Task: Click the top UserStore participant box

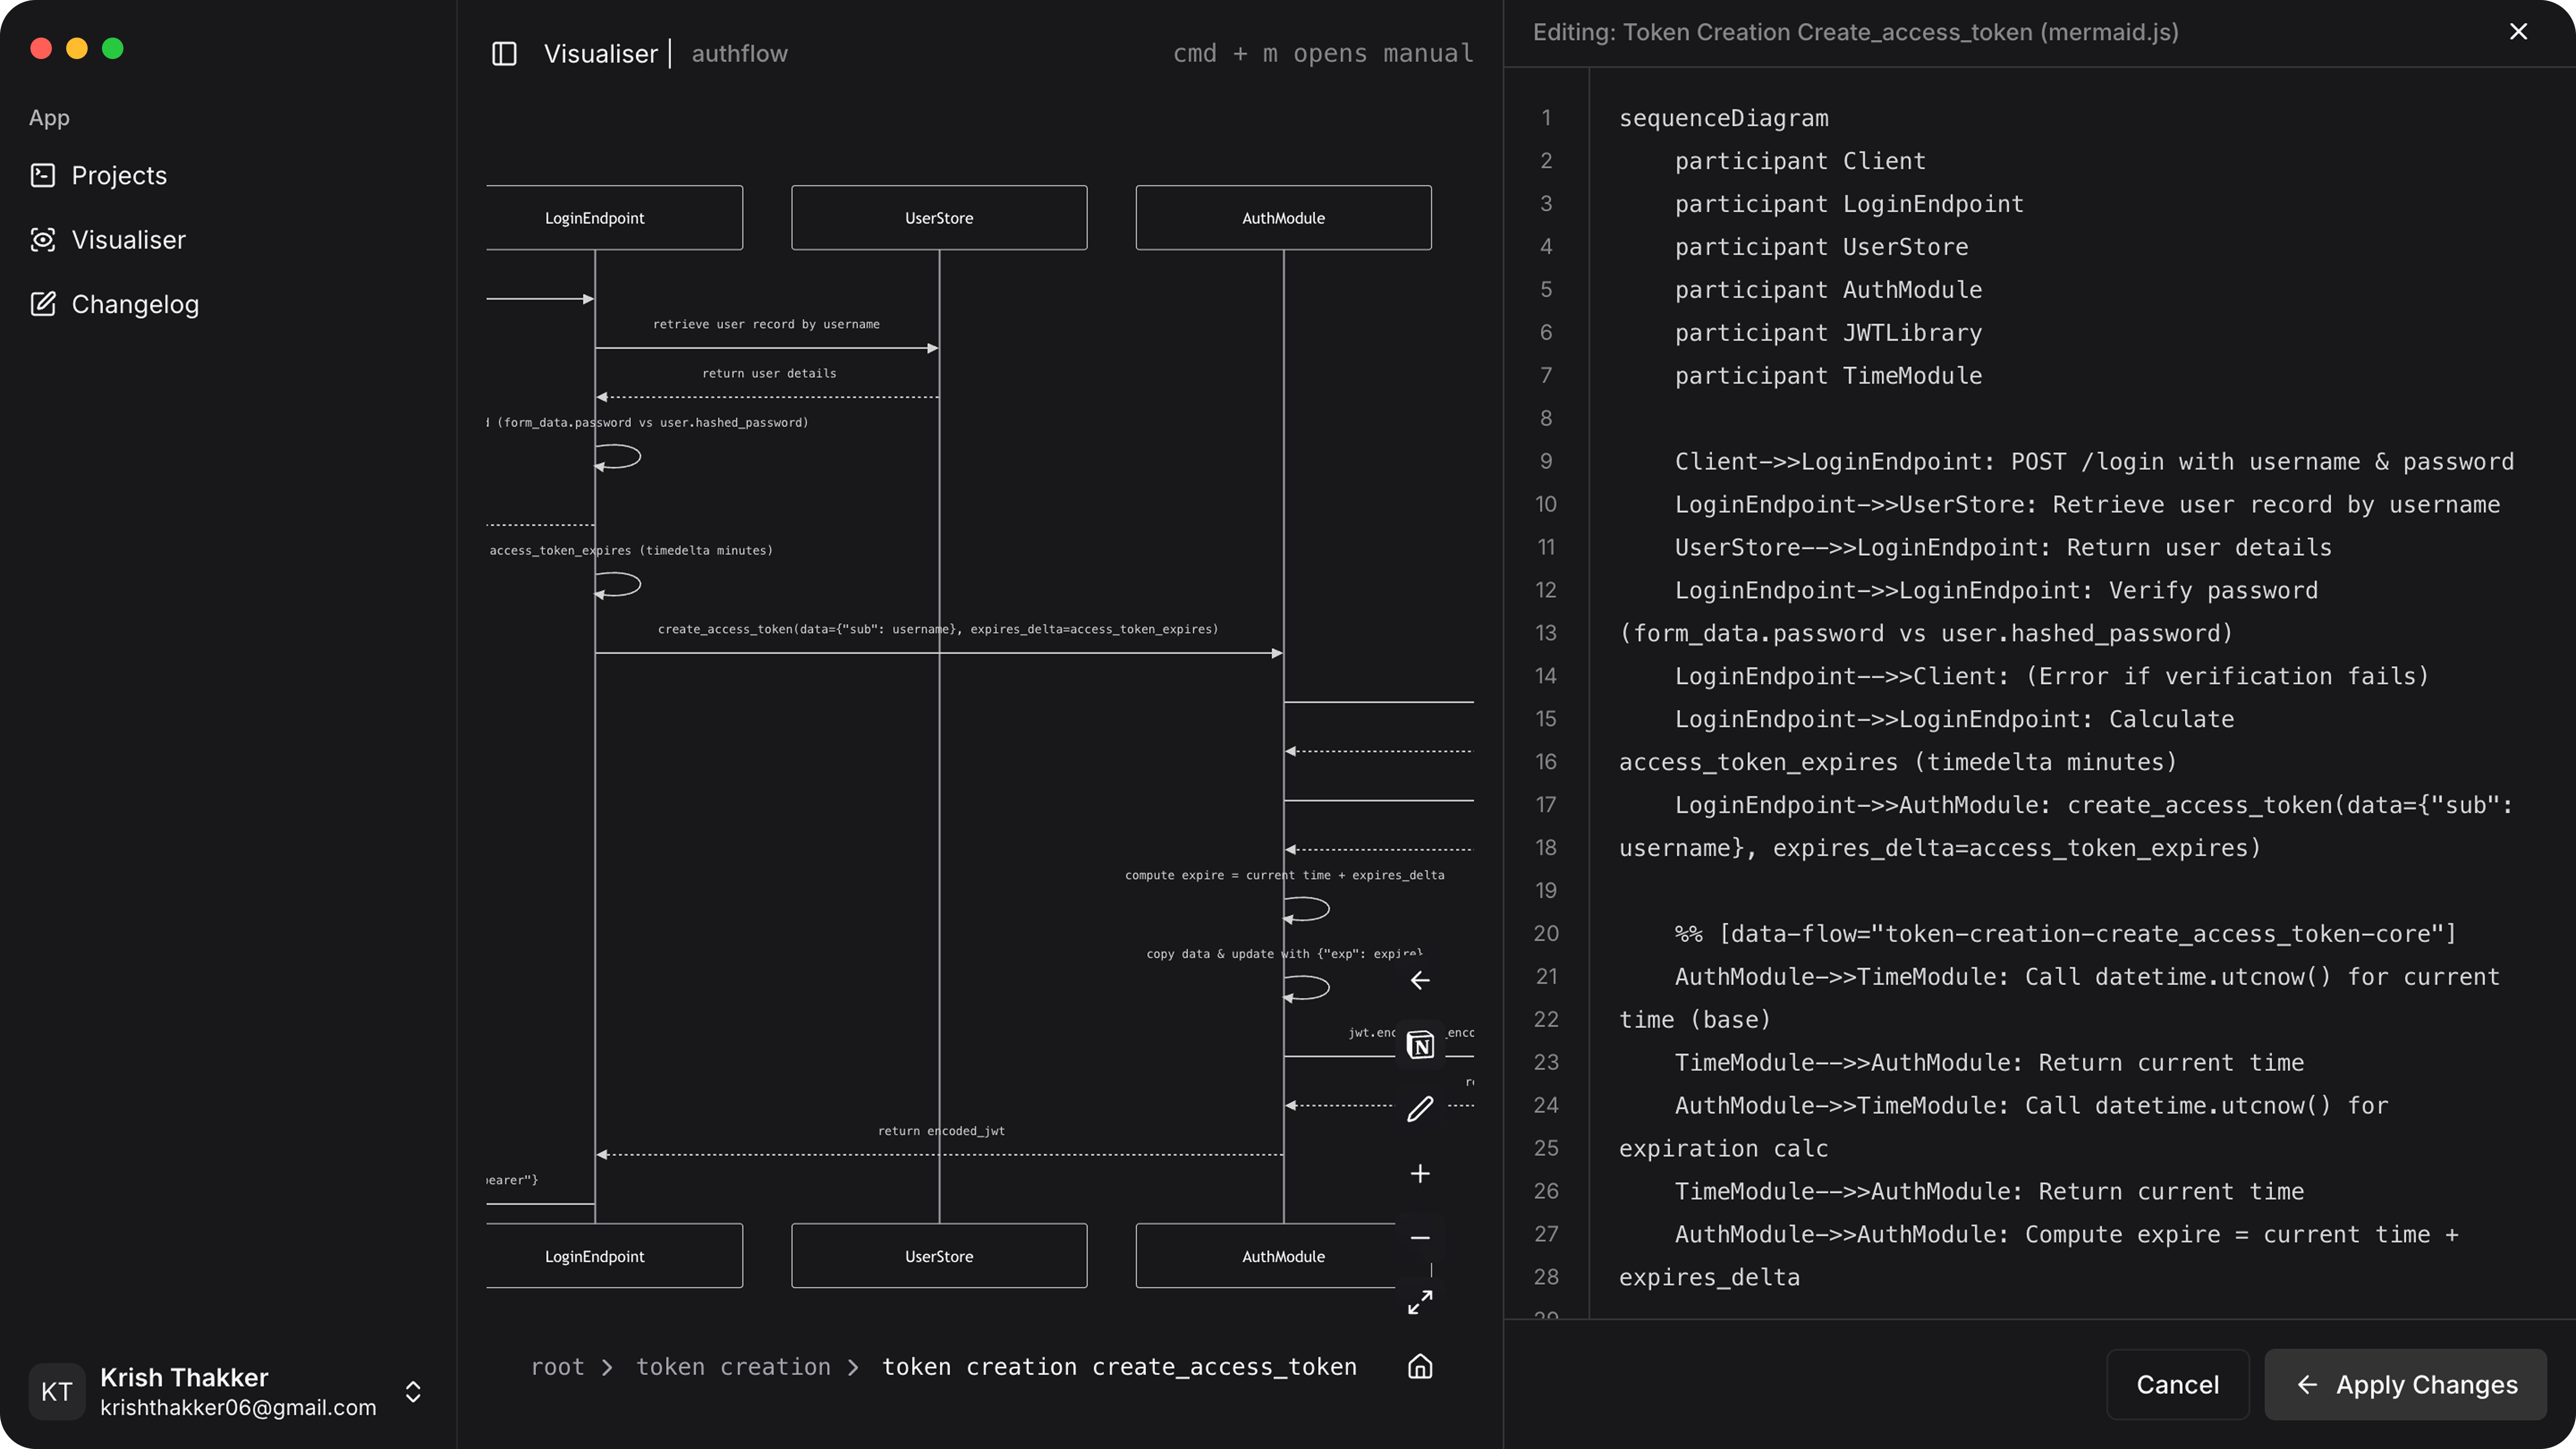Action: tap(939, 218)
